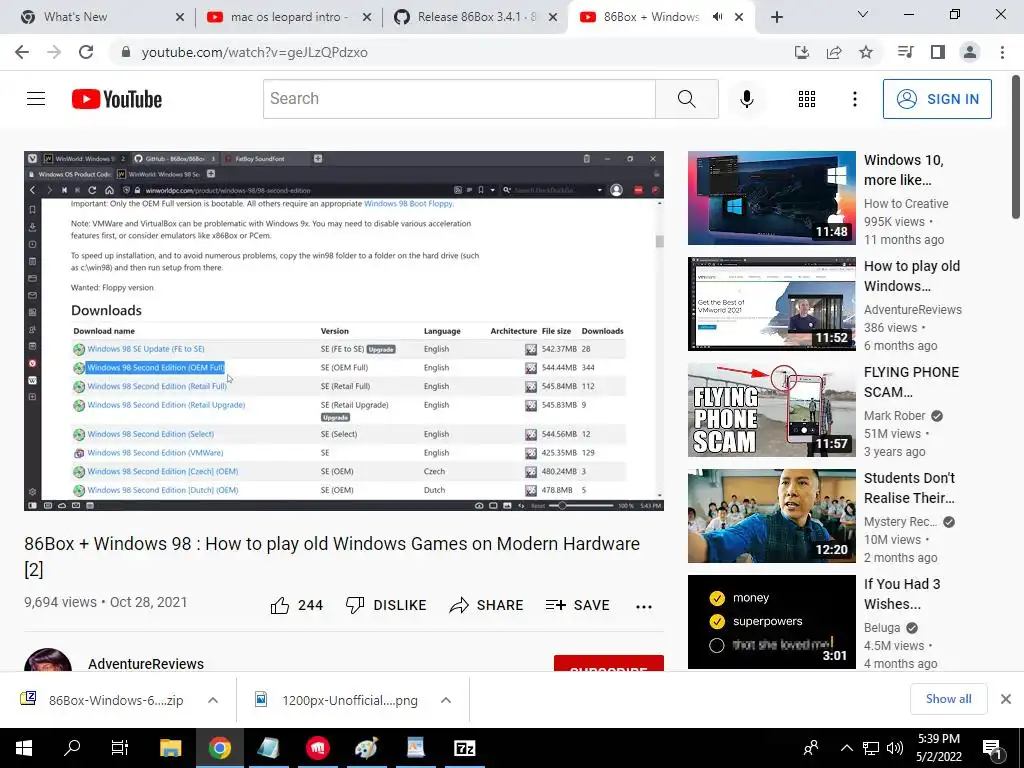Open Windows Start menu
This screenshot has width=1024, height=768.
click(24, 748)
